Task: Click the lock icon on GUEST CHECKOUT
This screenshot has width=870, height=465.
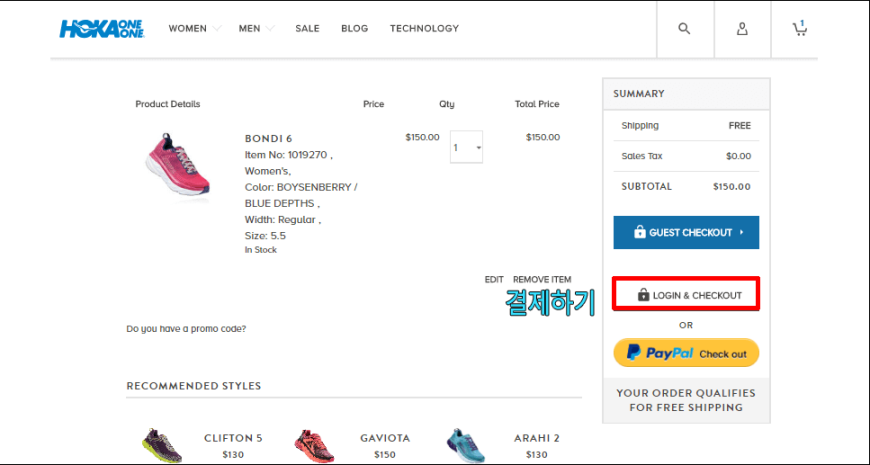Action: pyautogui.click(x=640, y=232)
